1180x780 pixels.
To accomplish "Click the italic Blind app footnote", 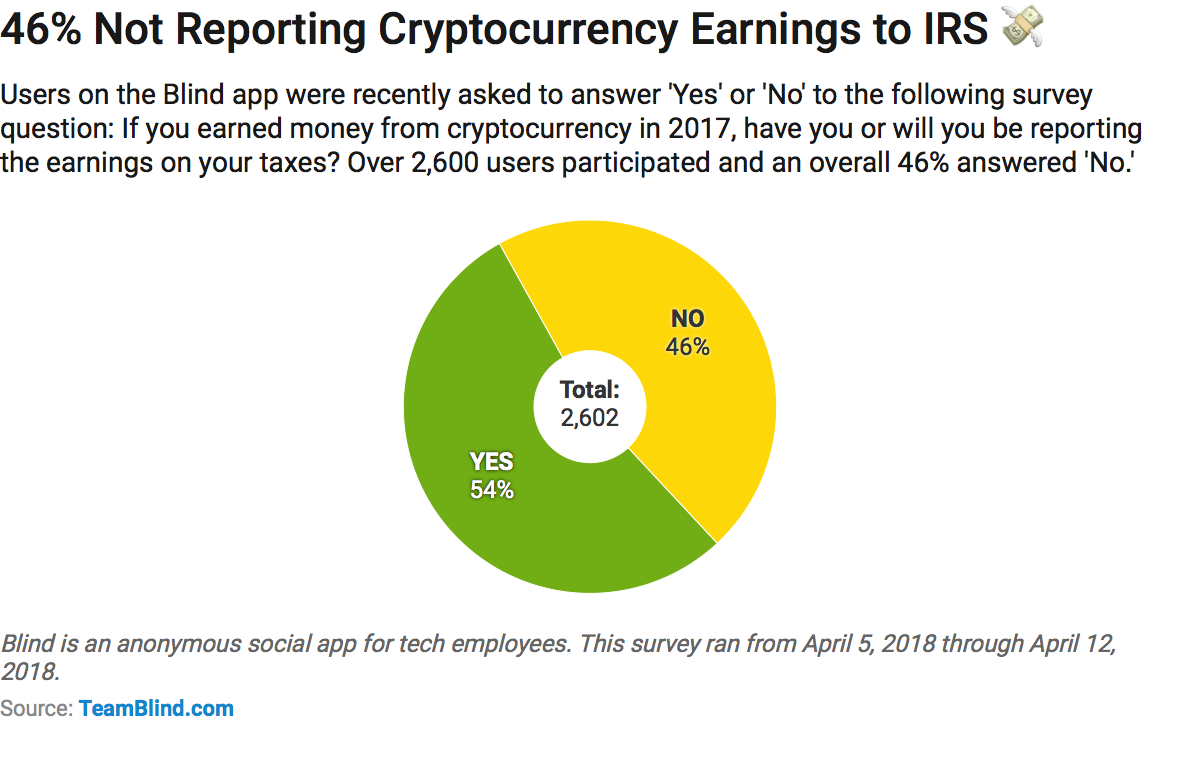I will 558,657.
